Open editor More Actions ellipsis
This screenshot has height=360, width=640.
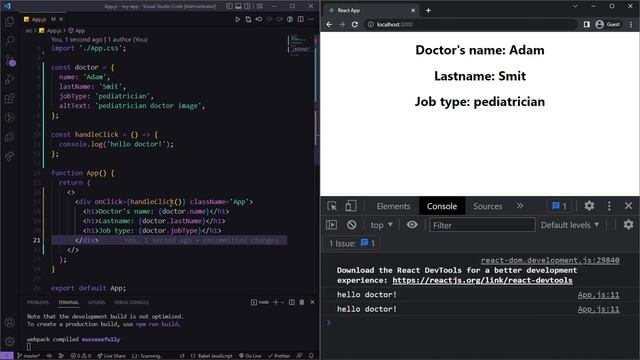pos(311,19)
